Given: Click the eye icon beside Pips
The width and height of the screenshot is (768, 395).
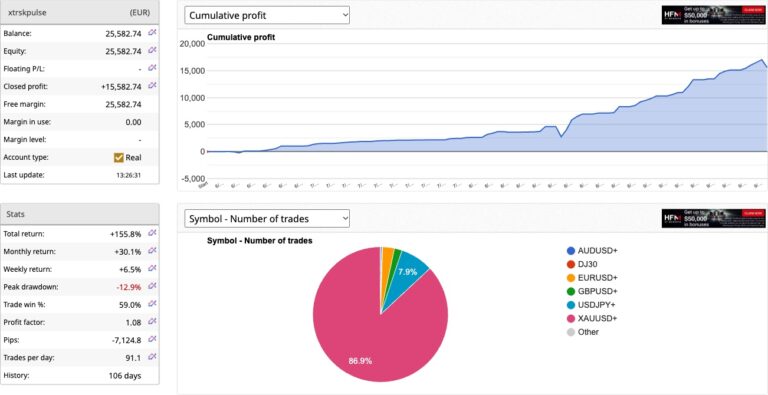Looking at the screenshot, I should coord(152,339).
